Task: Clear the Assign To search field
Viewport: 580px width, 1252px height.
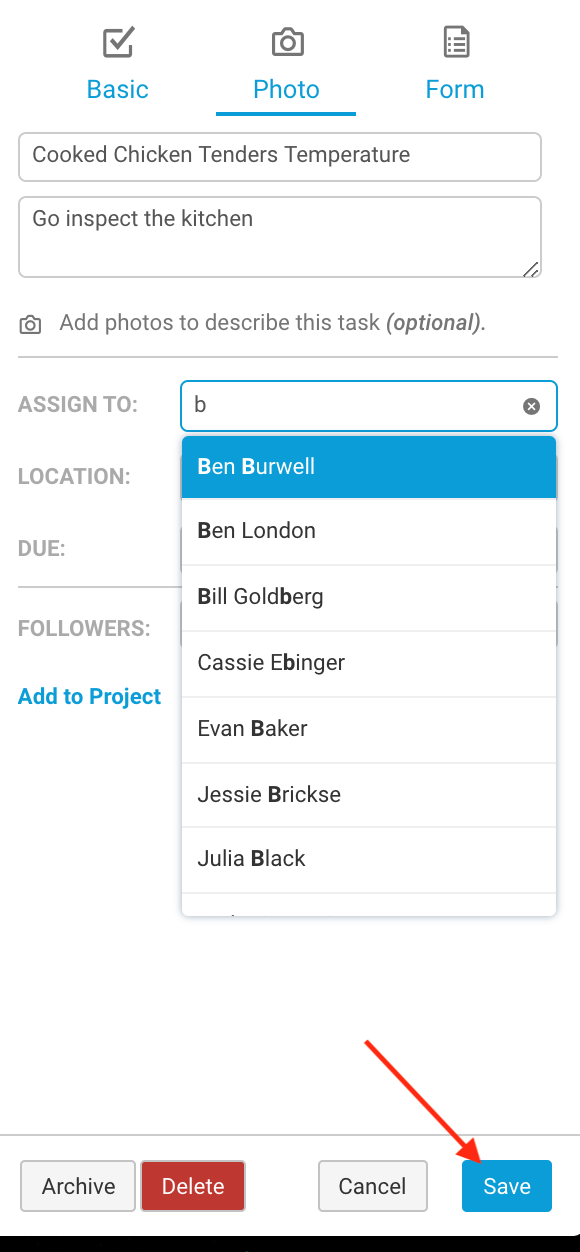Action: coord(532,406)
